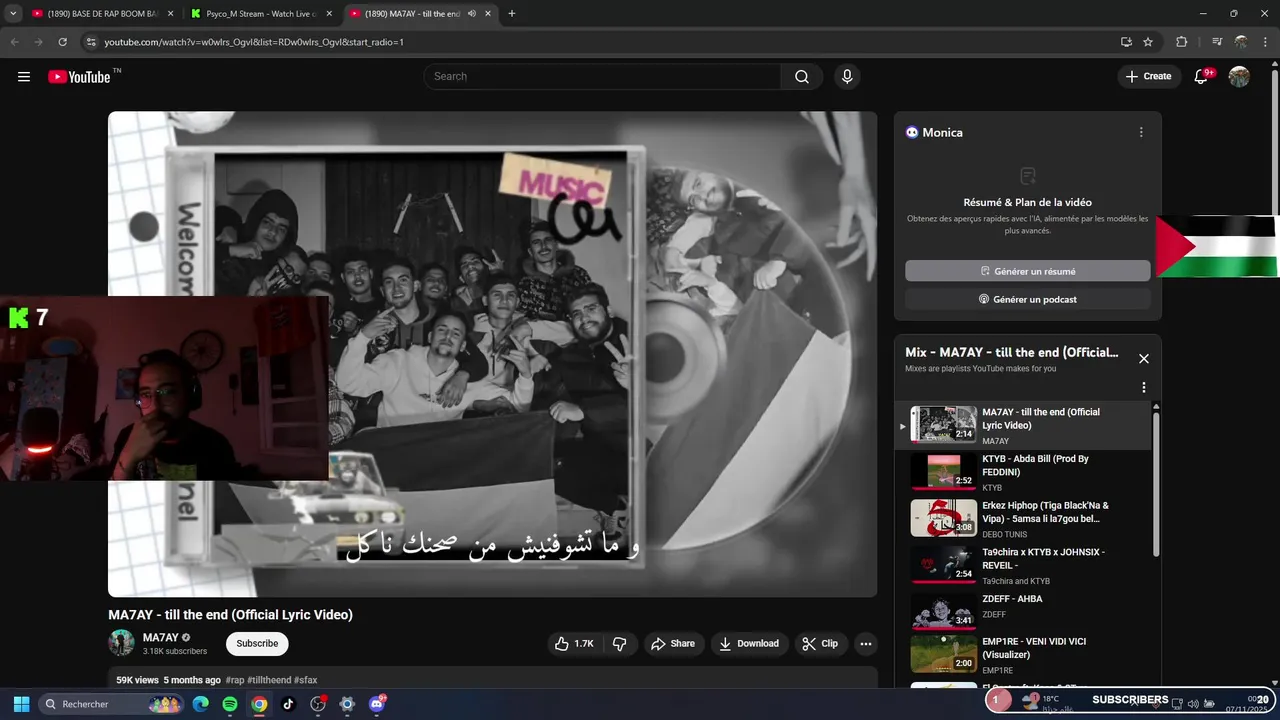Click Windows taskbar Rechercher search box
Screen dimensions: 1280x720
112,704
